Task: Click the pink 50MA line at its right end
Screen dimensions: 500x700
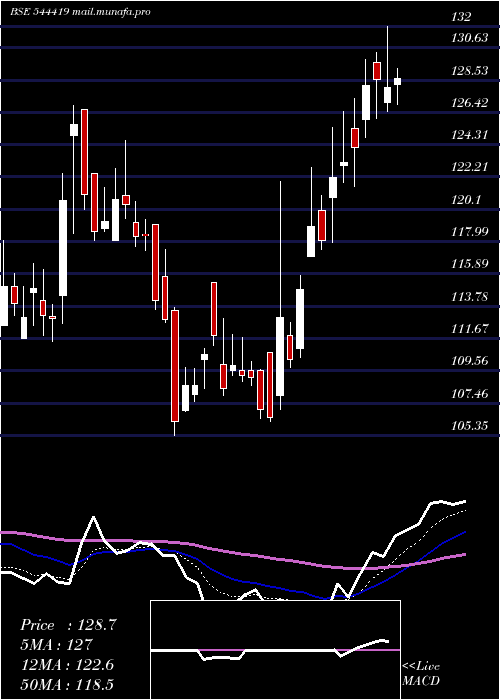Action: tap(463, 554)
